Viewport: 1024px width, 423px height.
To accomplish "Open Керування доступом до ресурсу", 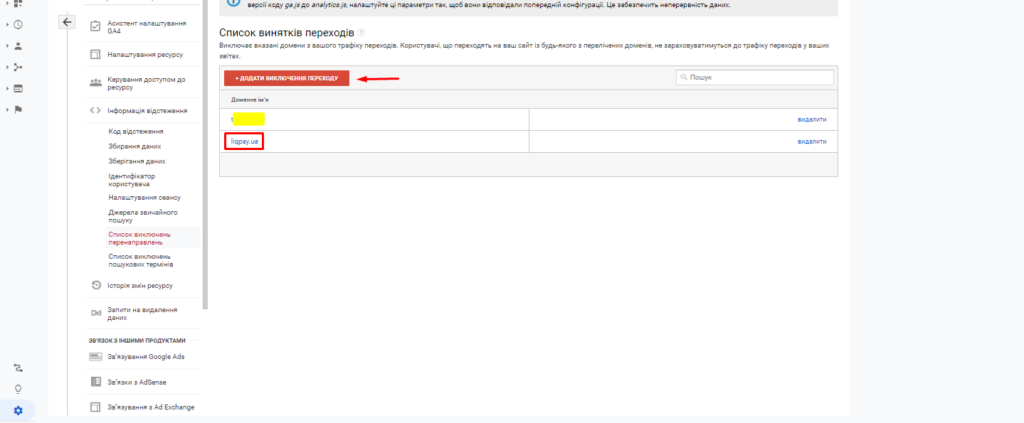I will 146,83.
